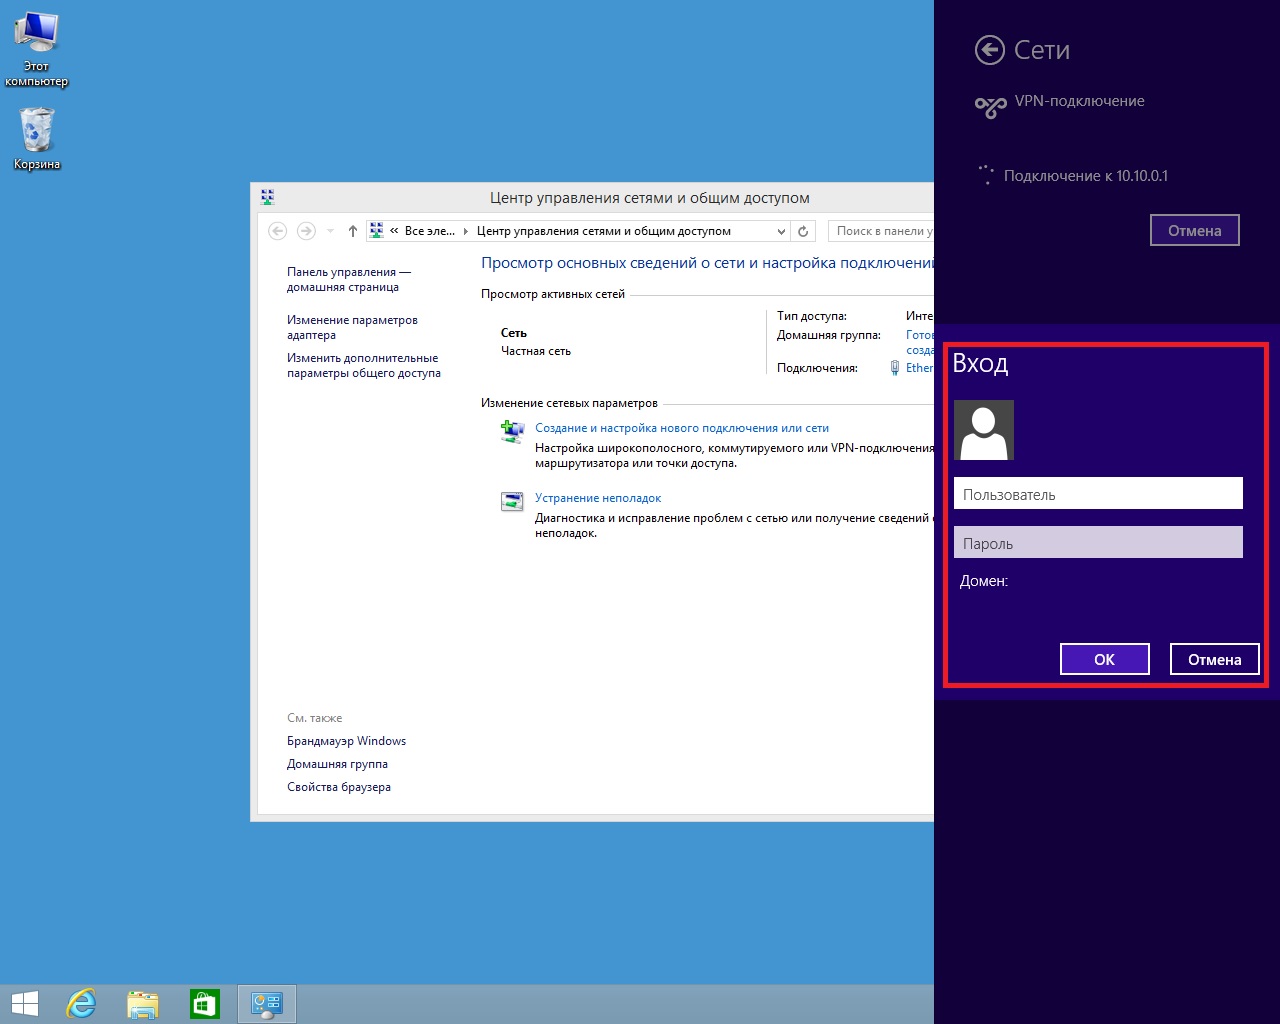Screen dimensions: 1280x1024
Task: Open Свойства браузера link
Action: 339,787
